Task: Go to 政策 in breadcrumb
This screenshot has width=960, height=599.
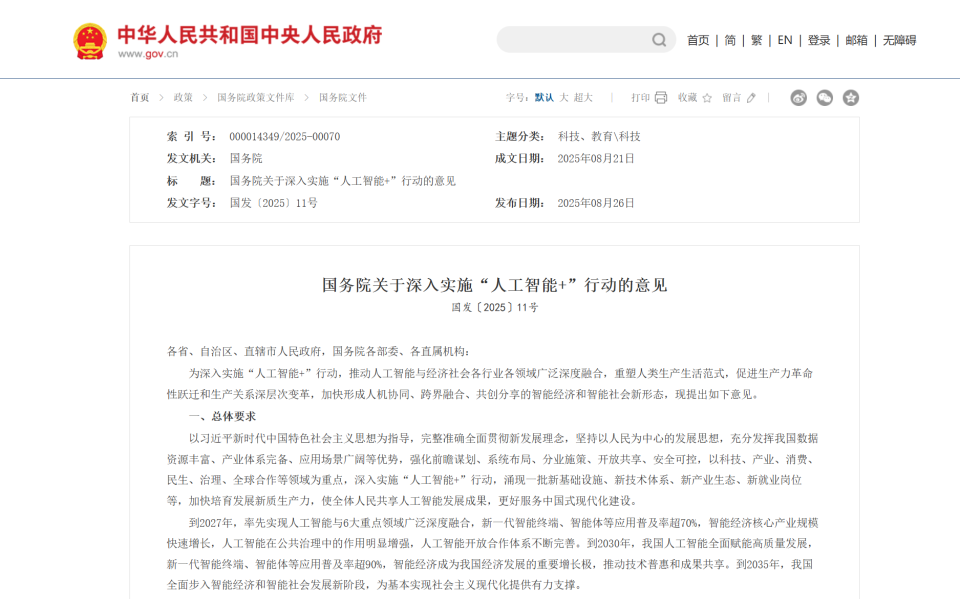Action: tap(183, 97)
